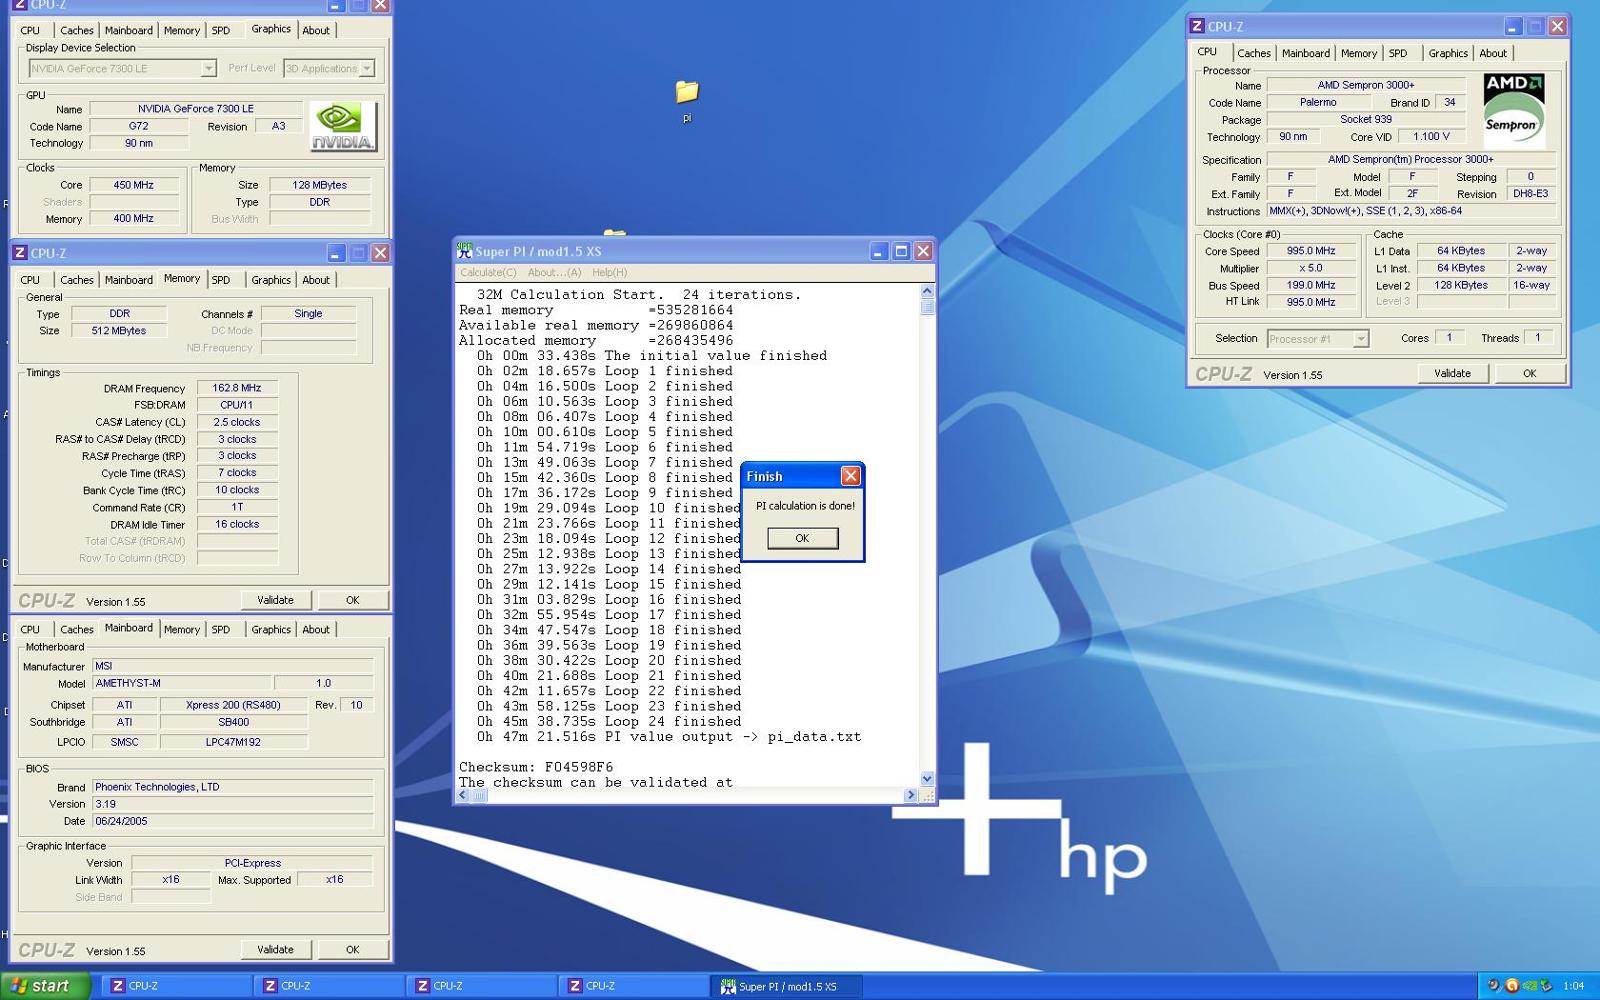1600x1000 pixels.
Task: Open the Perf Level dropdown
Action: point(367,68)
